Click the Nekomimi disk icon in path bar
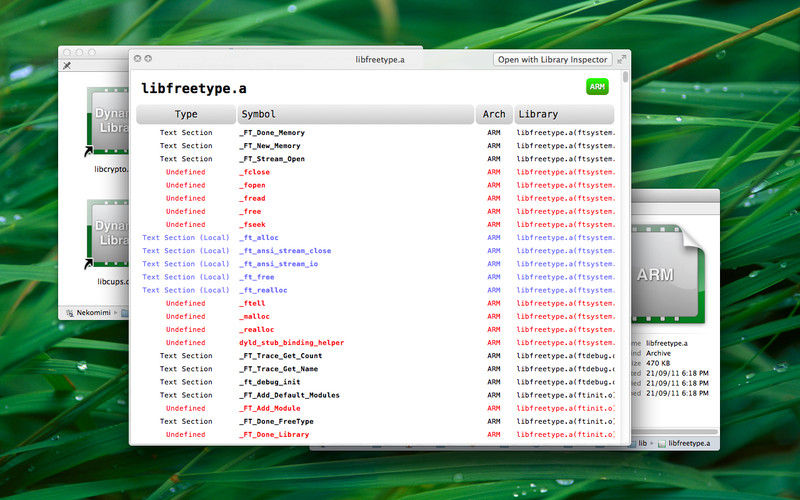The image size is (800, 500). tap(71, 312)
